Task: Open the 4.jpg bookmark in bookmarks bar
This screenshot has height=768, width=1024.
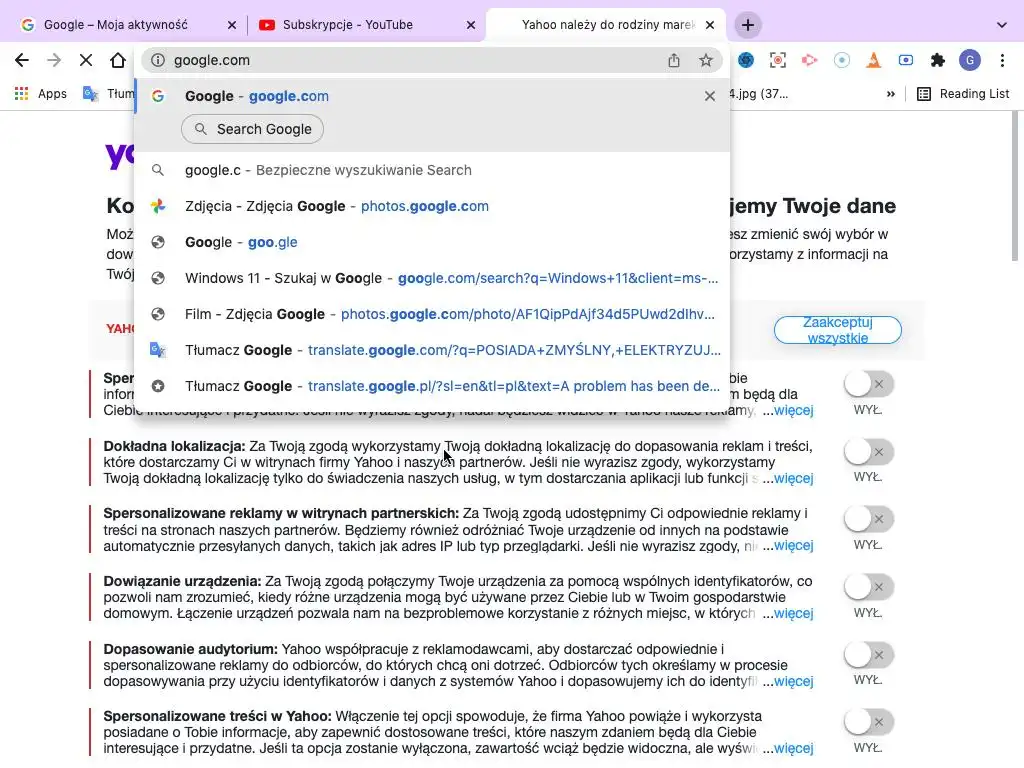Action: tap(758, 94)
